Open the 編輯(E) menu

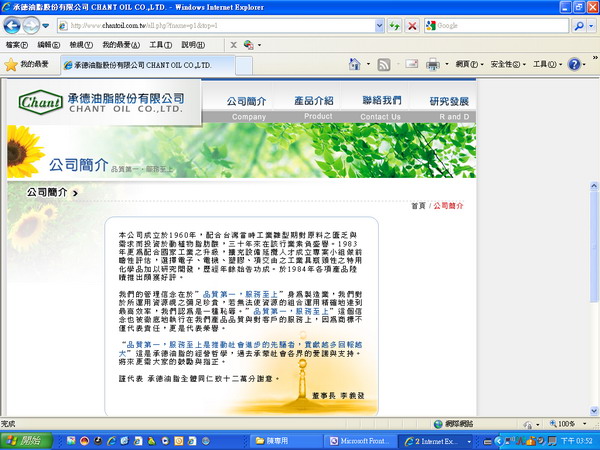[x=49, y=45]
